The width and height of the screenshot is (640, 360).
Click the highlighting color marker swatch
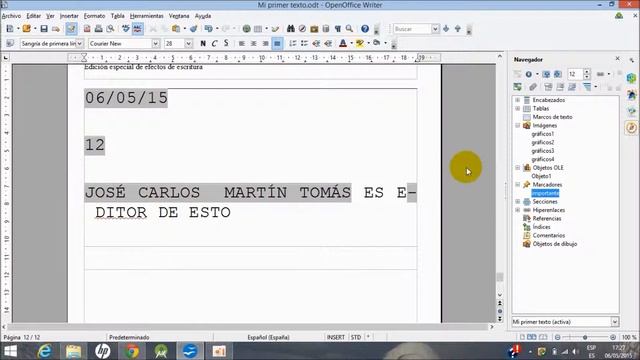(360, 43)
